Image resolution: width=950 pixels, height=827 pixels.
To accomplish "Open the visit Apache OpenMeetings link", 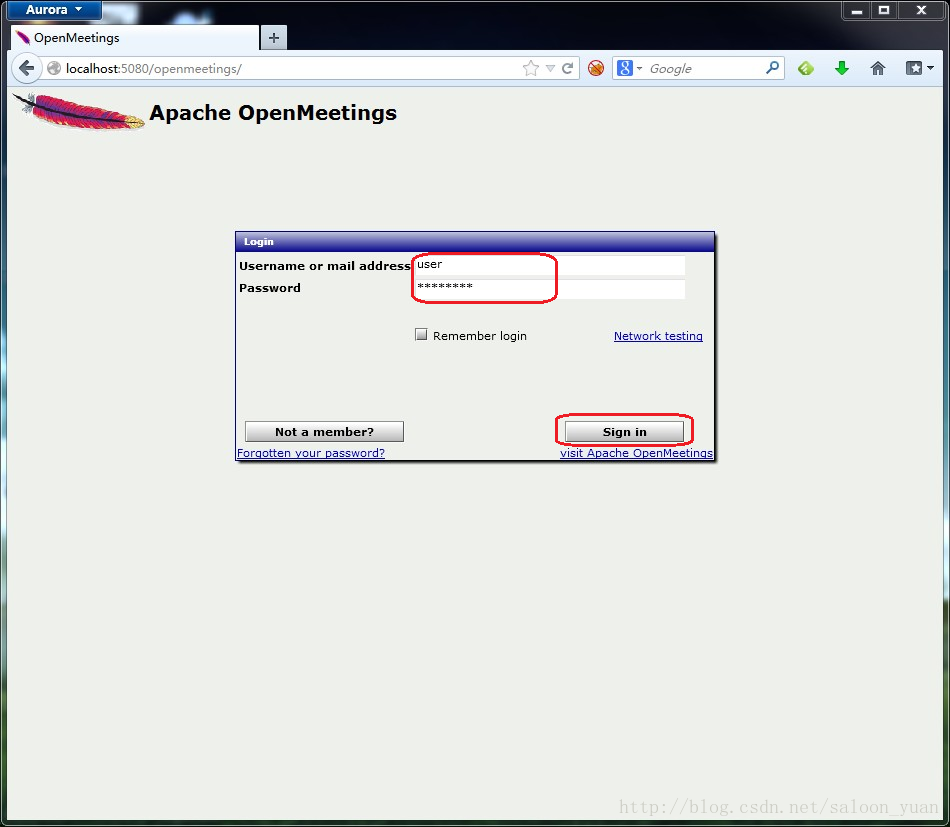I will tap(636, 453).
